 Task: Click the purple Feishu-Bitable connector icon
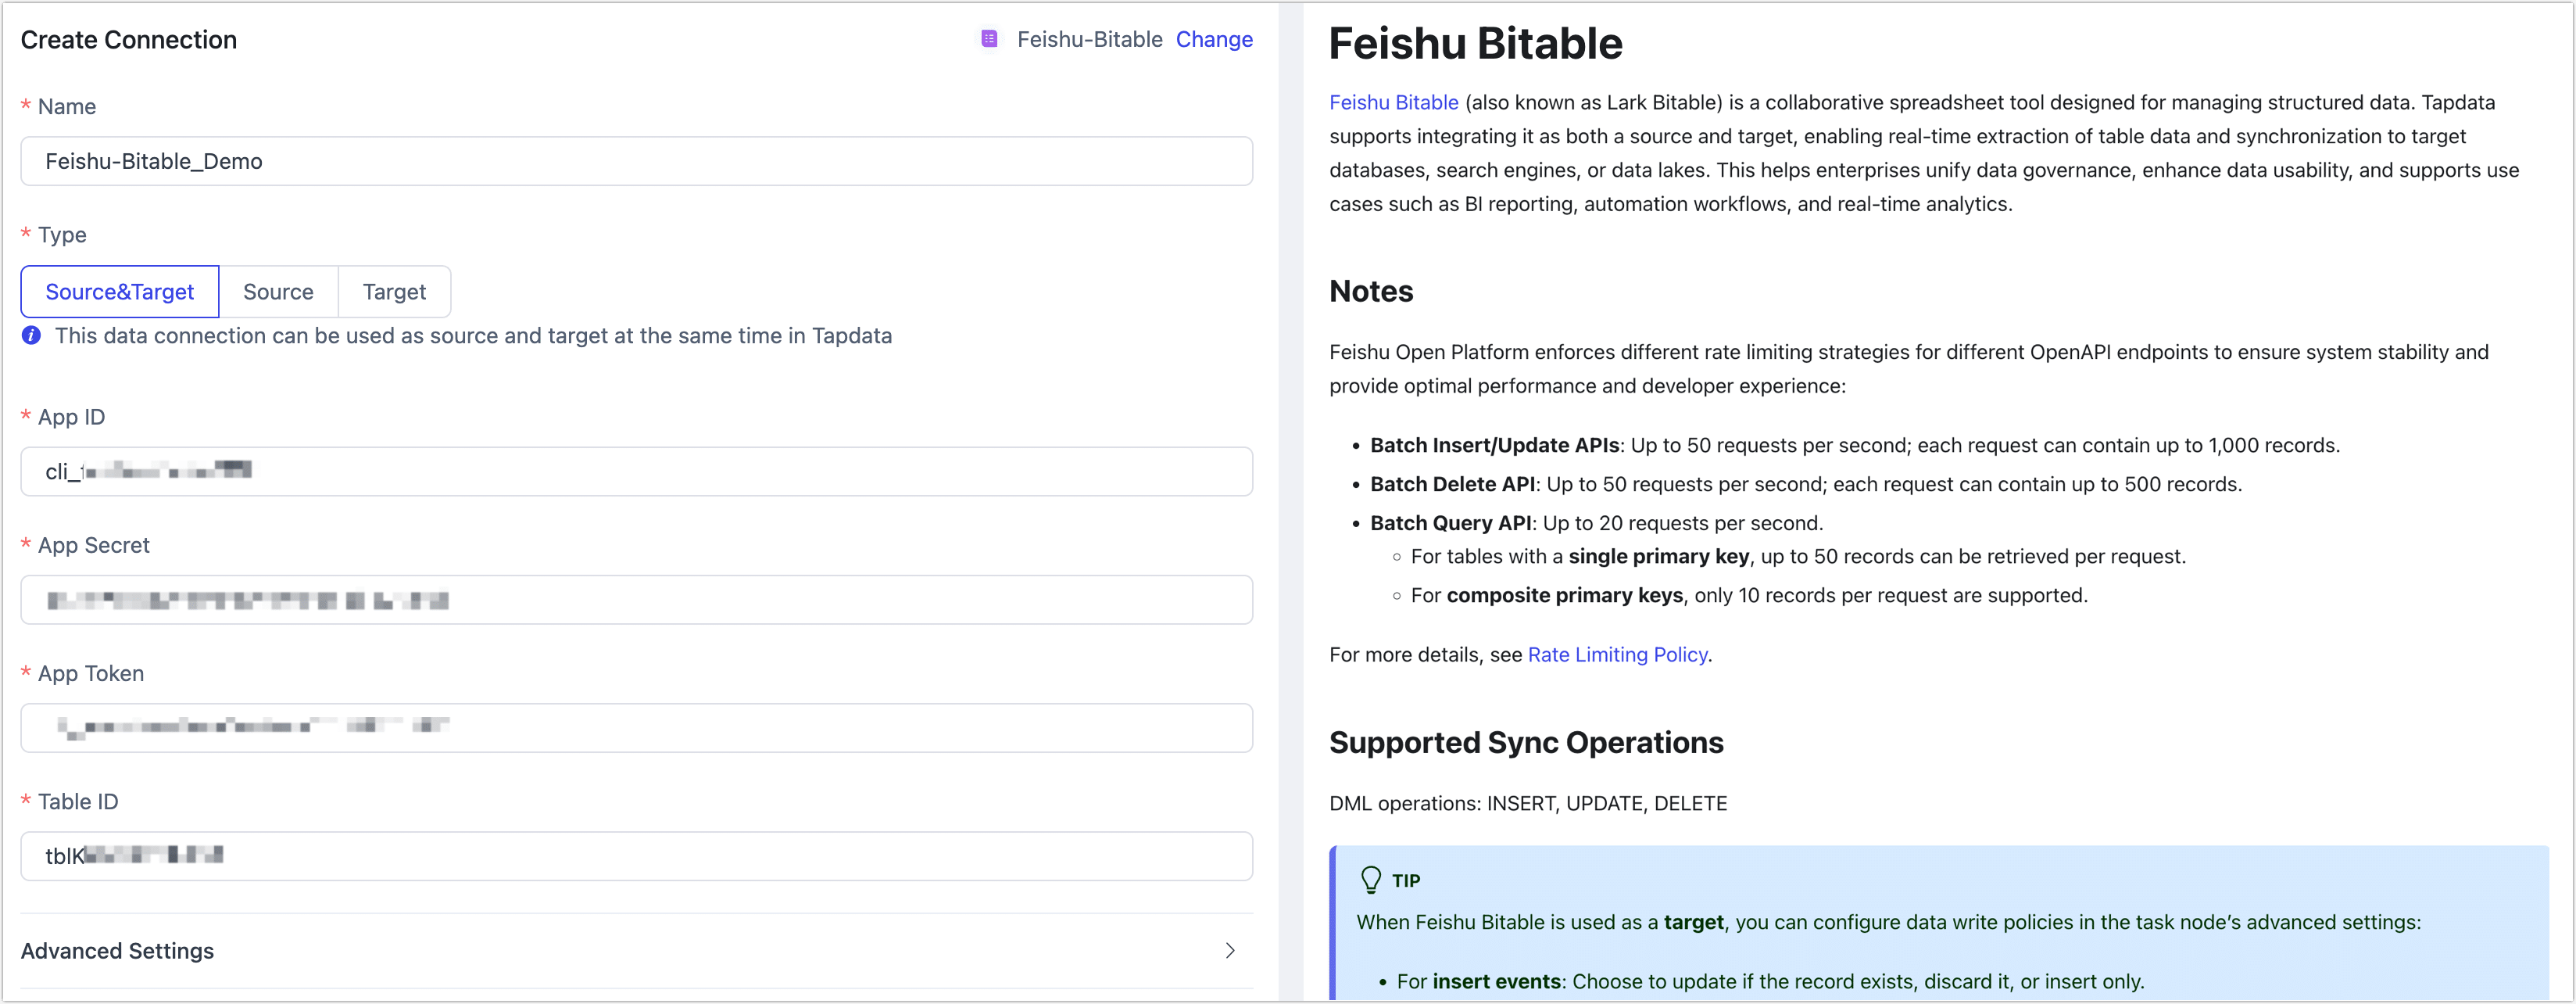click(989, 39)
